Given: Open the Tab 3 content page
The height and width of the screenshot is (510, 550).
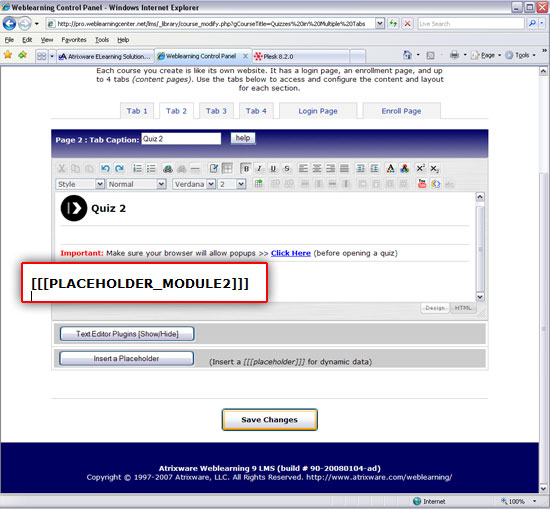Looking at the screenshot, I should coord(216,111).
